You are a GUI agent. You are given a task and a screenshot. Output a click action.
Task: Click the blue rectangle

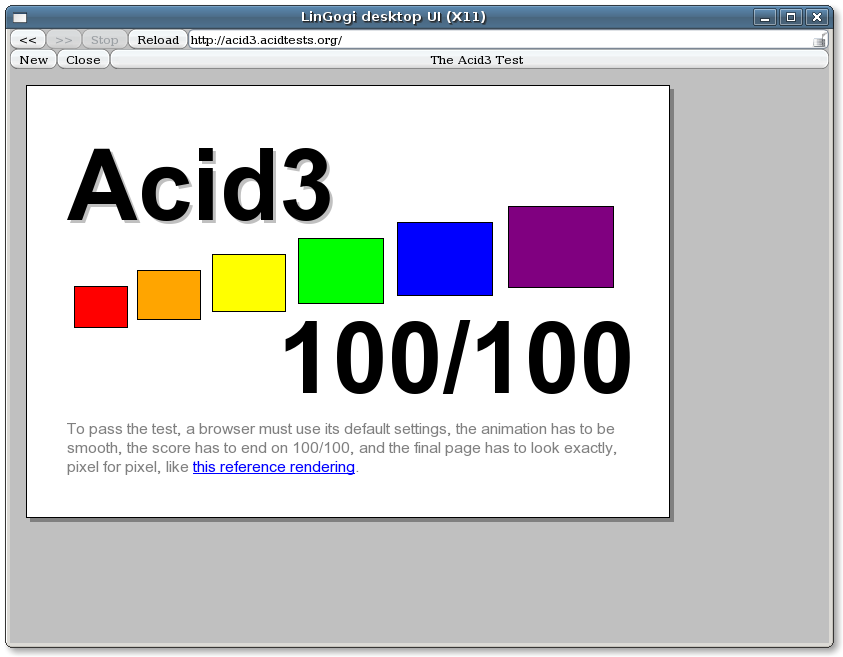coord(445,259)
